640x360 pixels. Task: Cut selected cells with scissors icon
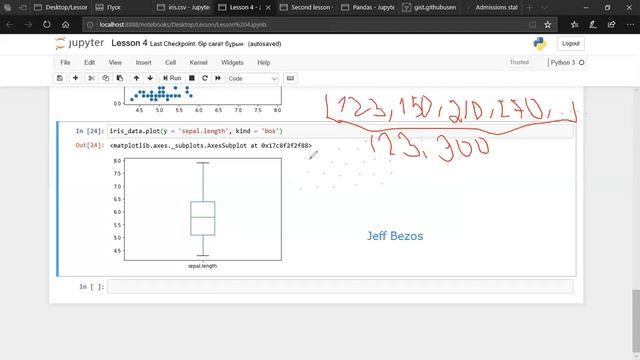(x=91, y=78)
